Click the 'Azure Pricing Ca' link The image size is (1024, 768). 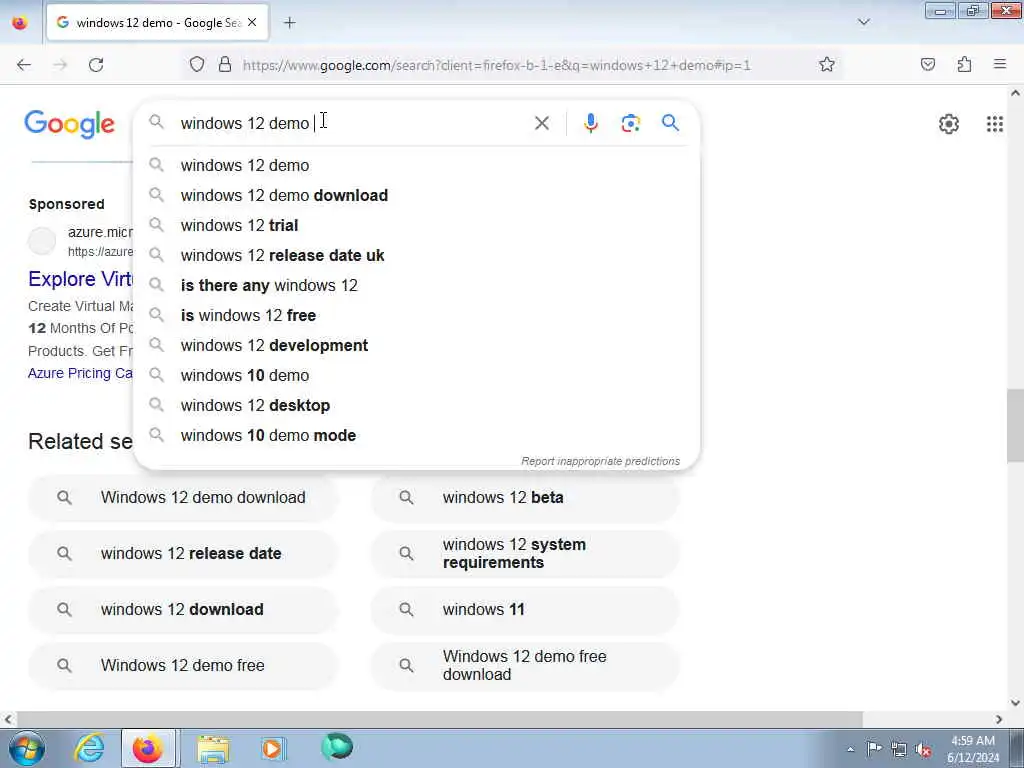pos(80,373)
